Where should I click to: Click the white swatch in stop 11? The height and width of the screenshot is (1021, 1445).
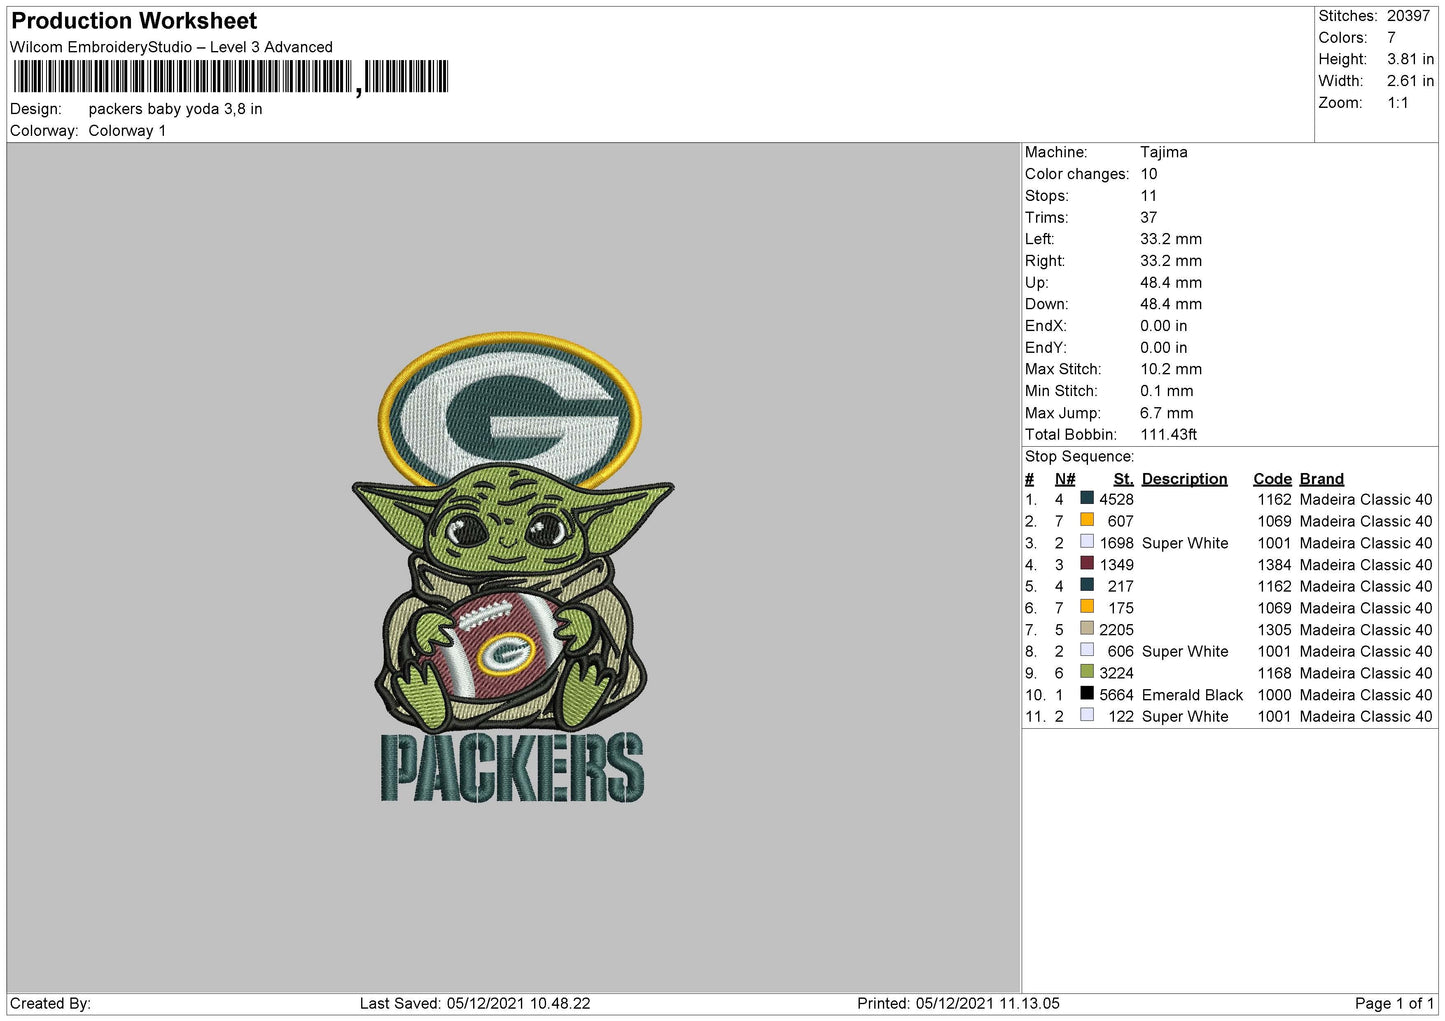tap(1086, 715)
